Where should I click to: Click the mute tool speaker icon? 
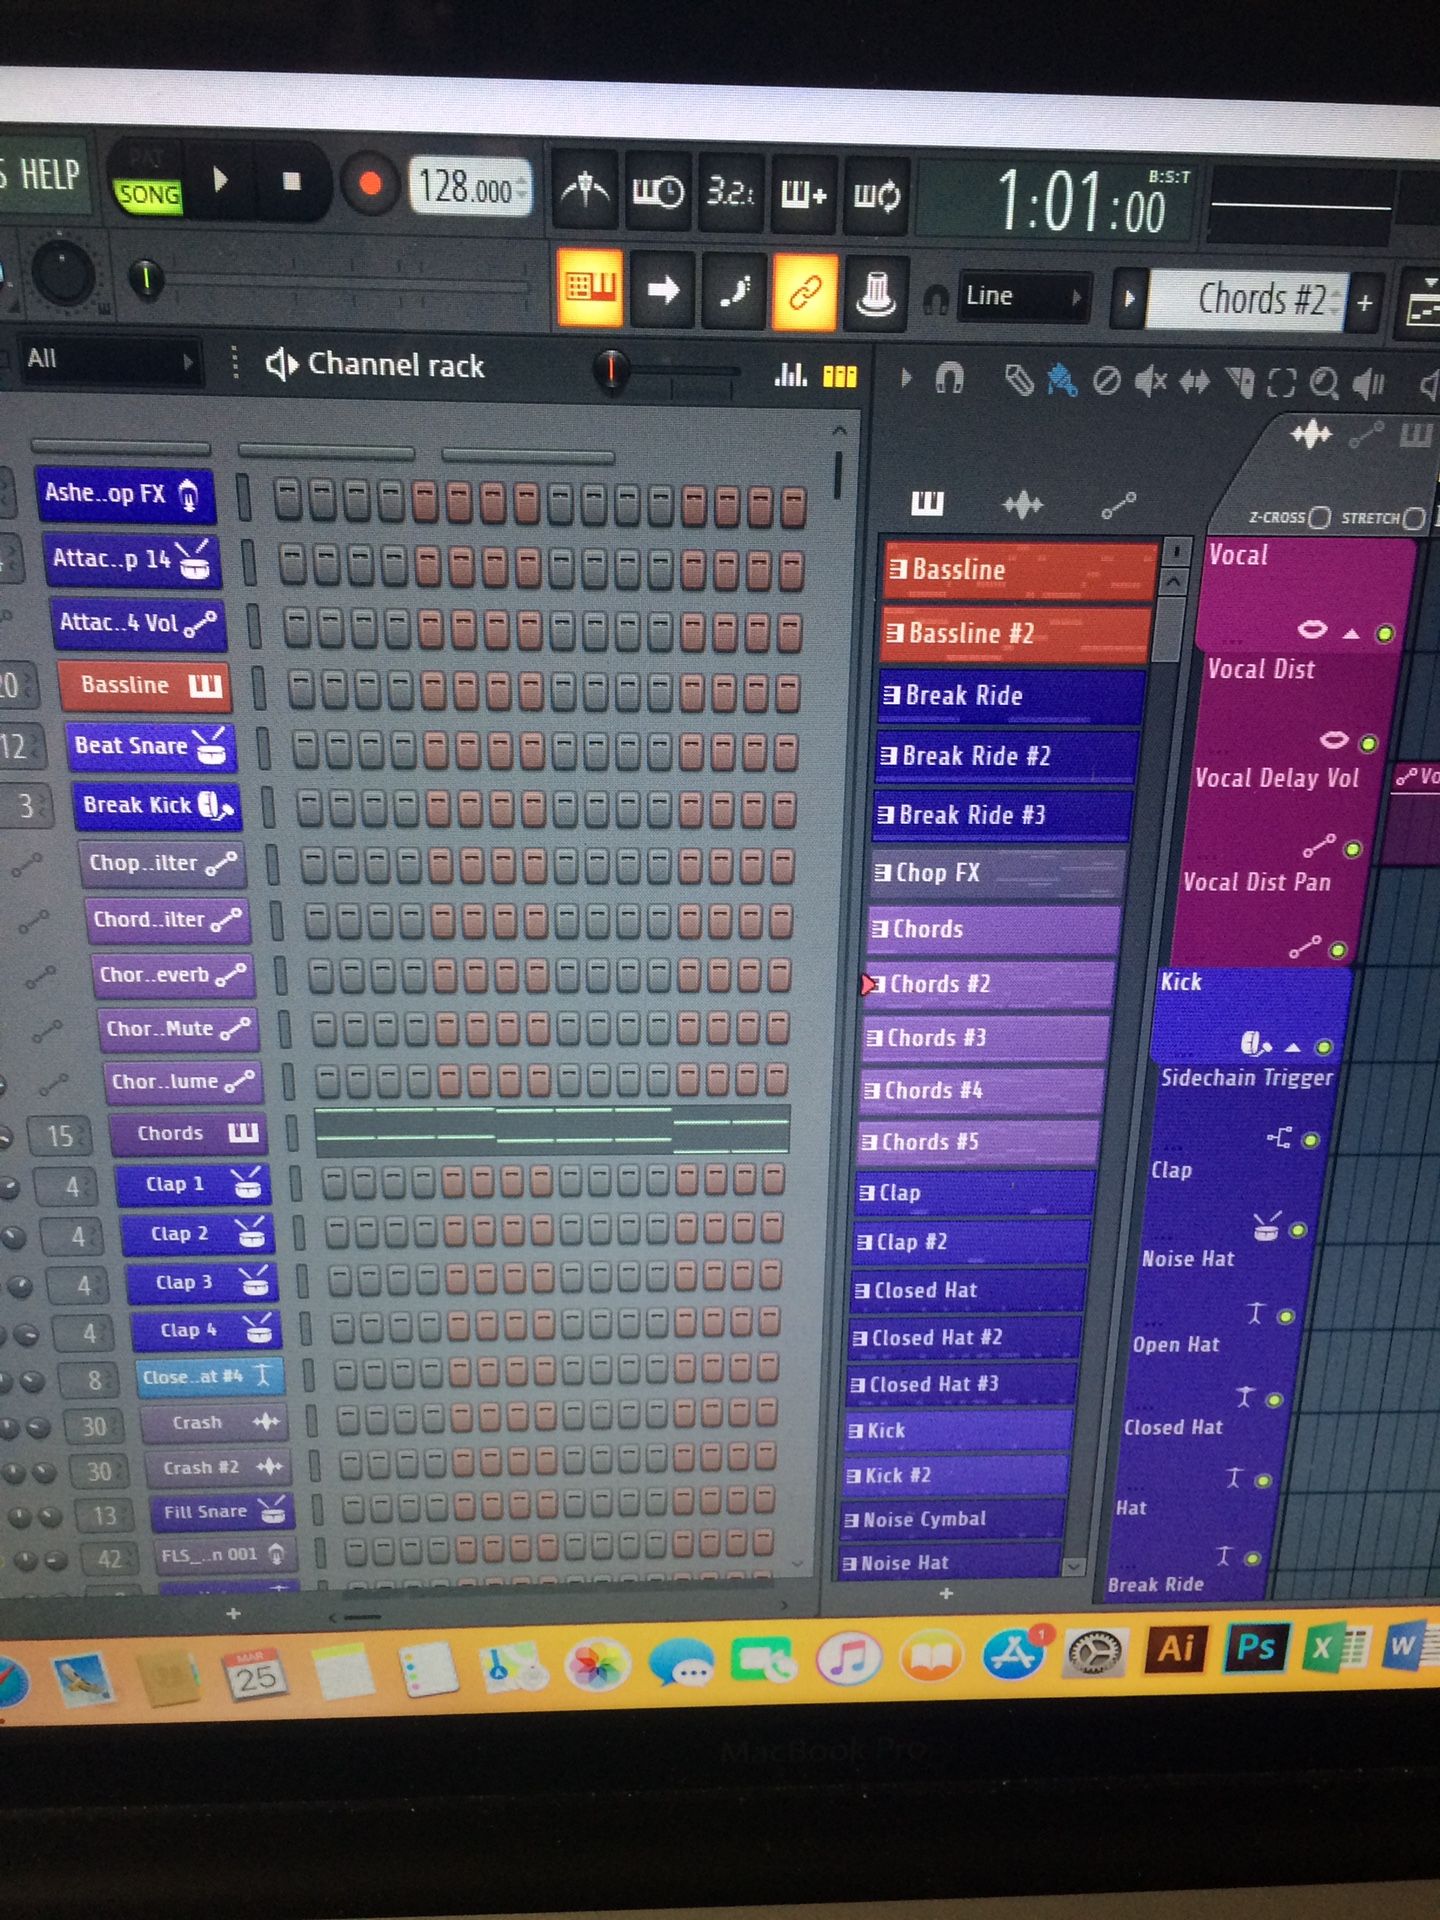coord(1150,381)
